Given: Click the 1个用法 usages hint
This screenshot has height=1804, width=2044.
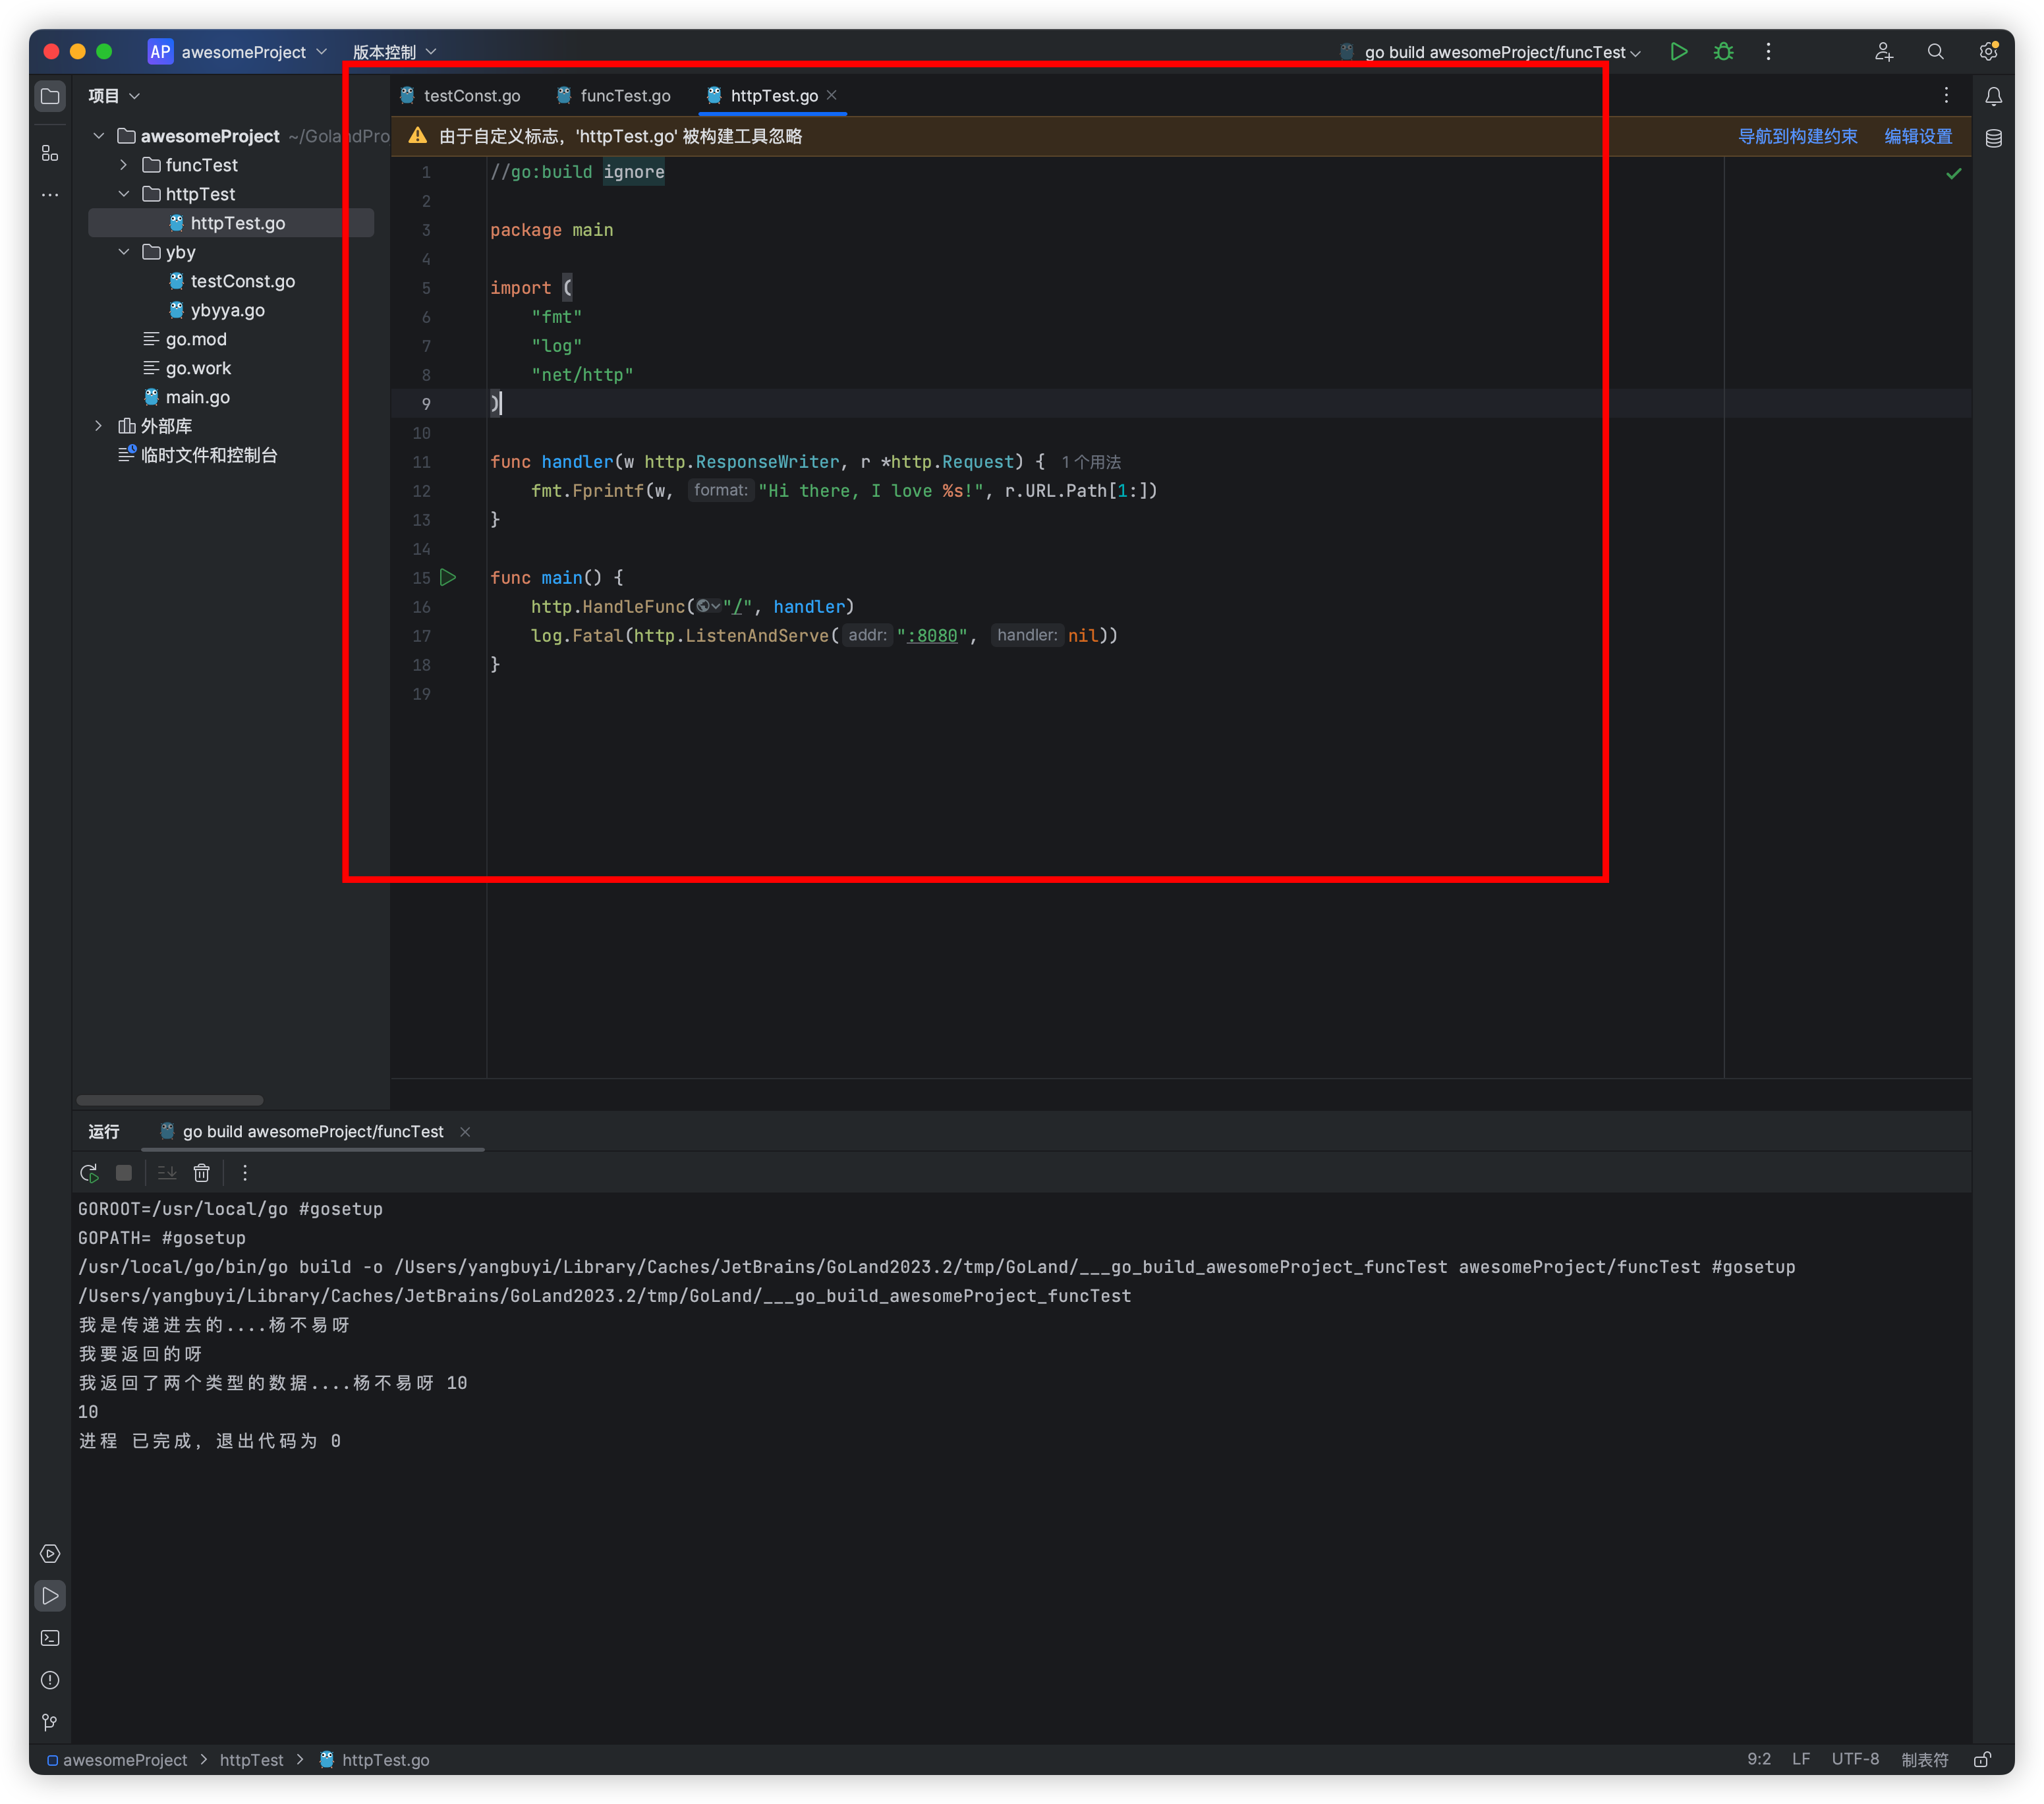Looking at the screenshot, I should point(1091,462).
